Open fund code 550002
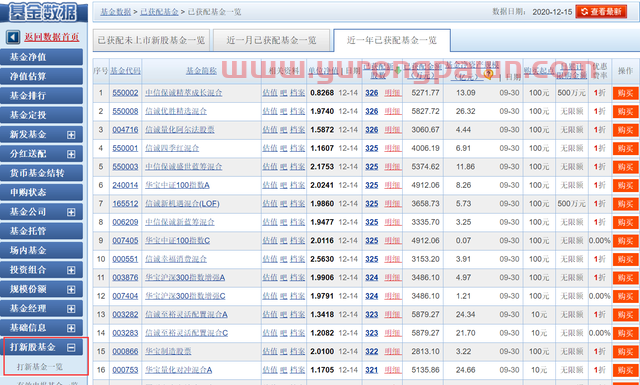Image resolution: width=640 pixels, height=385 pixels. pos(125,93)
